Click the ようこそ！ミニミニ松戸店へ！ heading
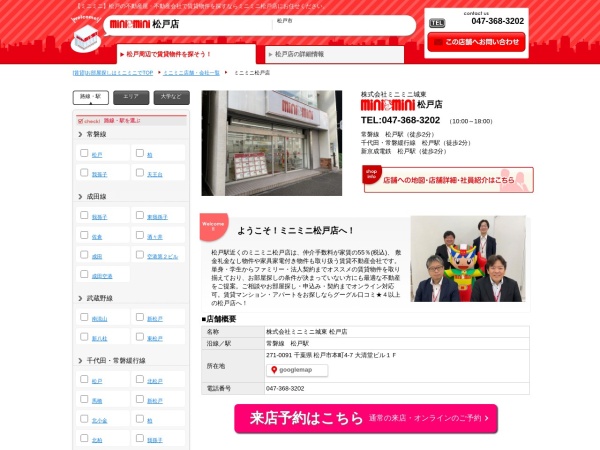This screenshot has height=450, width=600. click(296, 231)
